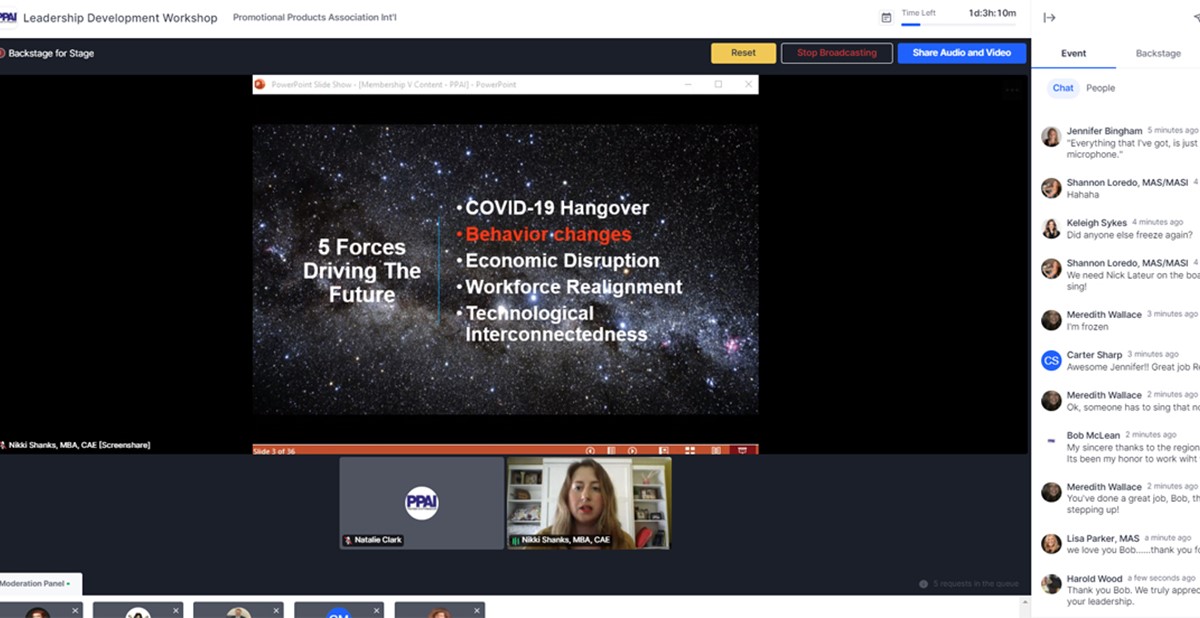This screenshot has height=618, width=1200.
Task: Select Nikki Shanks' video tile
Action: point(588,503)
